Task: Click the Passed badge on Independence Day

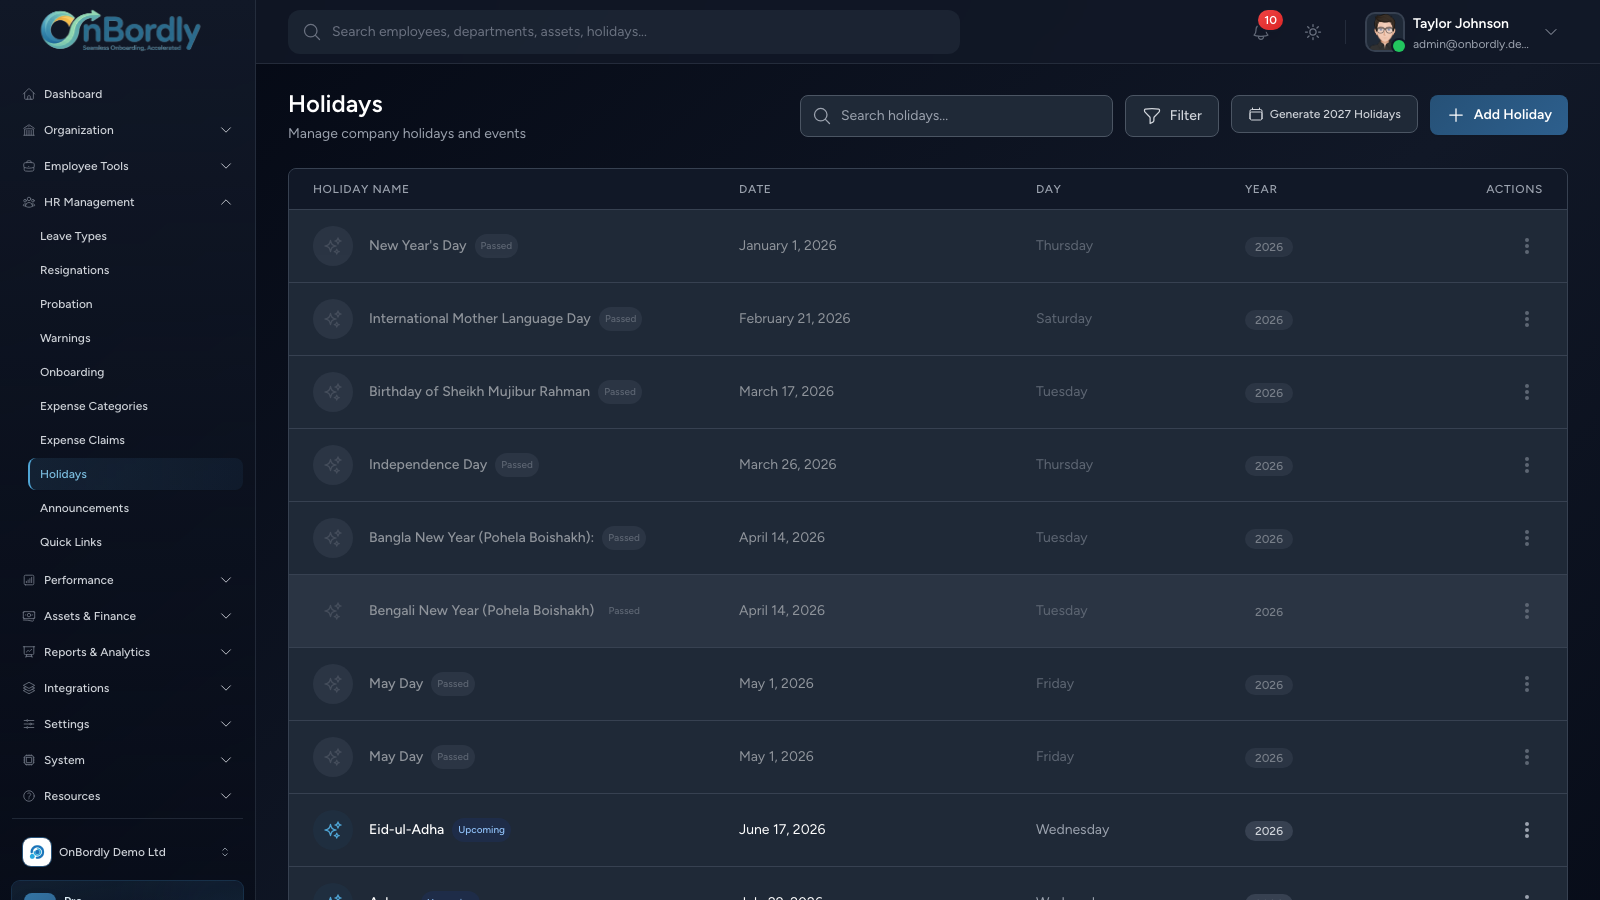Action: (x=517, y=465)
